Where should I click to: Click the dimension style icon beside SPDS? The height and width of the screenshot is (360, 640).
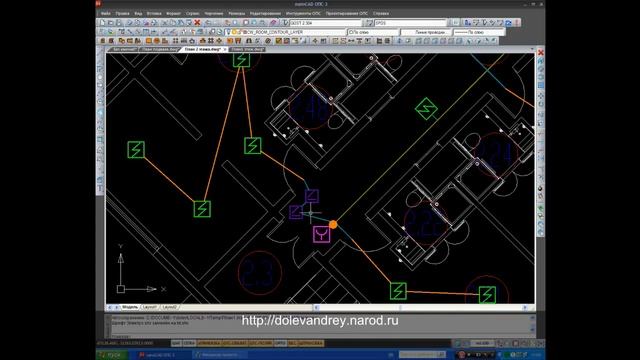tap(369, 23)
